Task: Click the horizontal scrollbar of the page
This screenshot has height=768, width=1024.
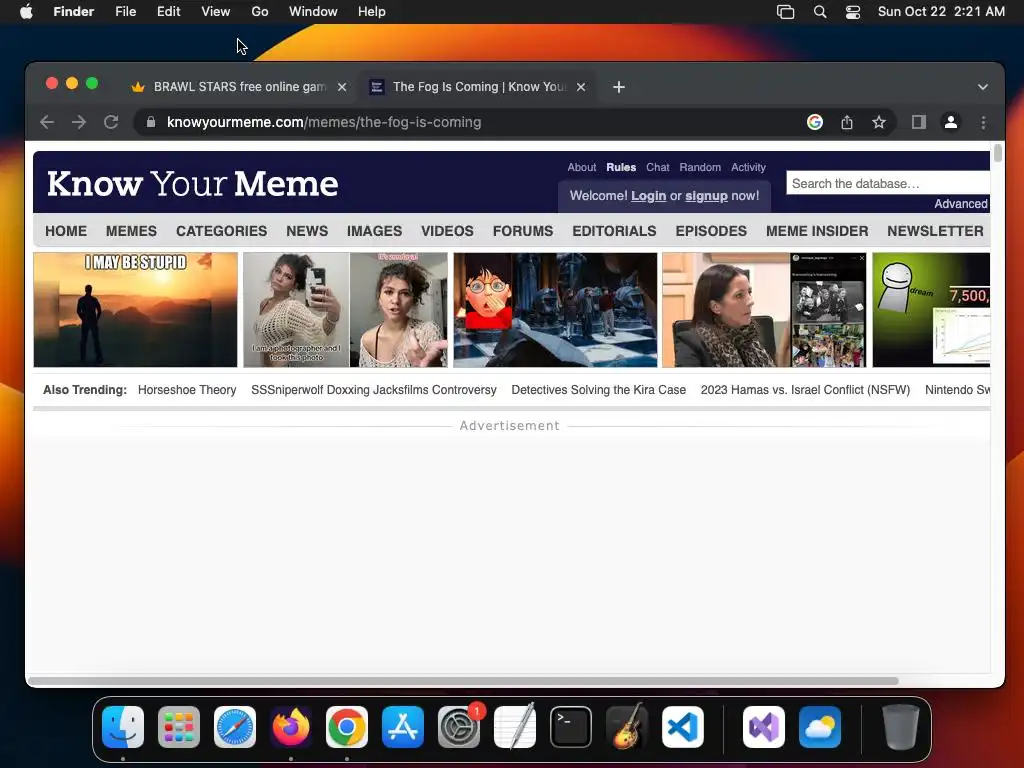Action: coord(464,681)
